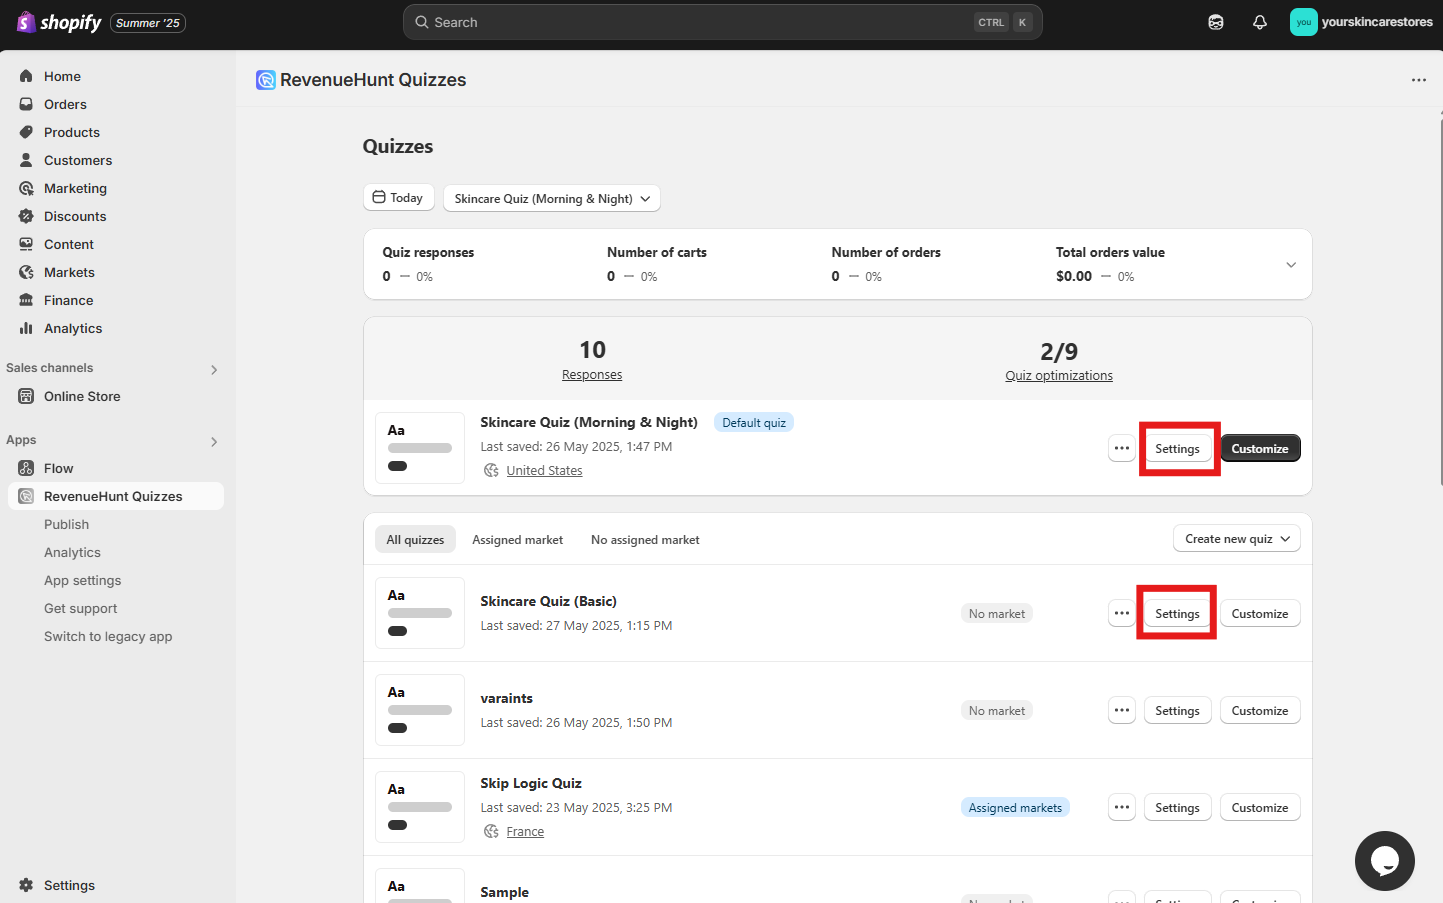The image size is (1443, 903).
Task: Open Settings for varaints quiz
Action: pyautogui.click(x=1177, y=710)
